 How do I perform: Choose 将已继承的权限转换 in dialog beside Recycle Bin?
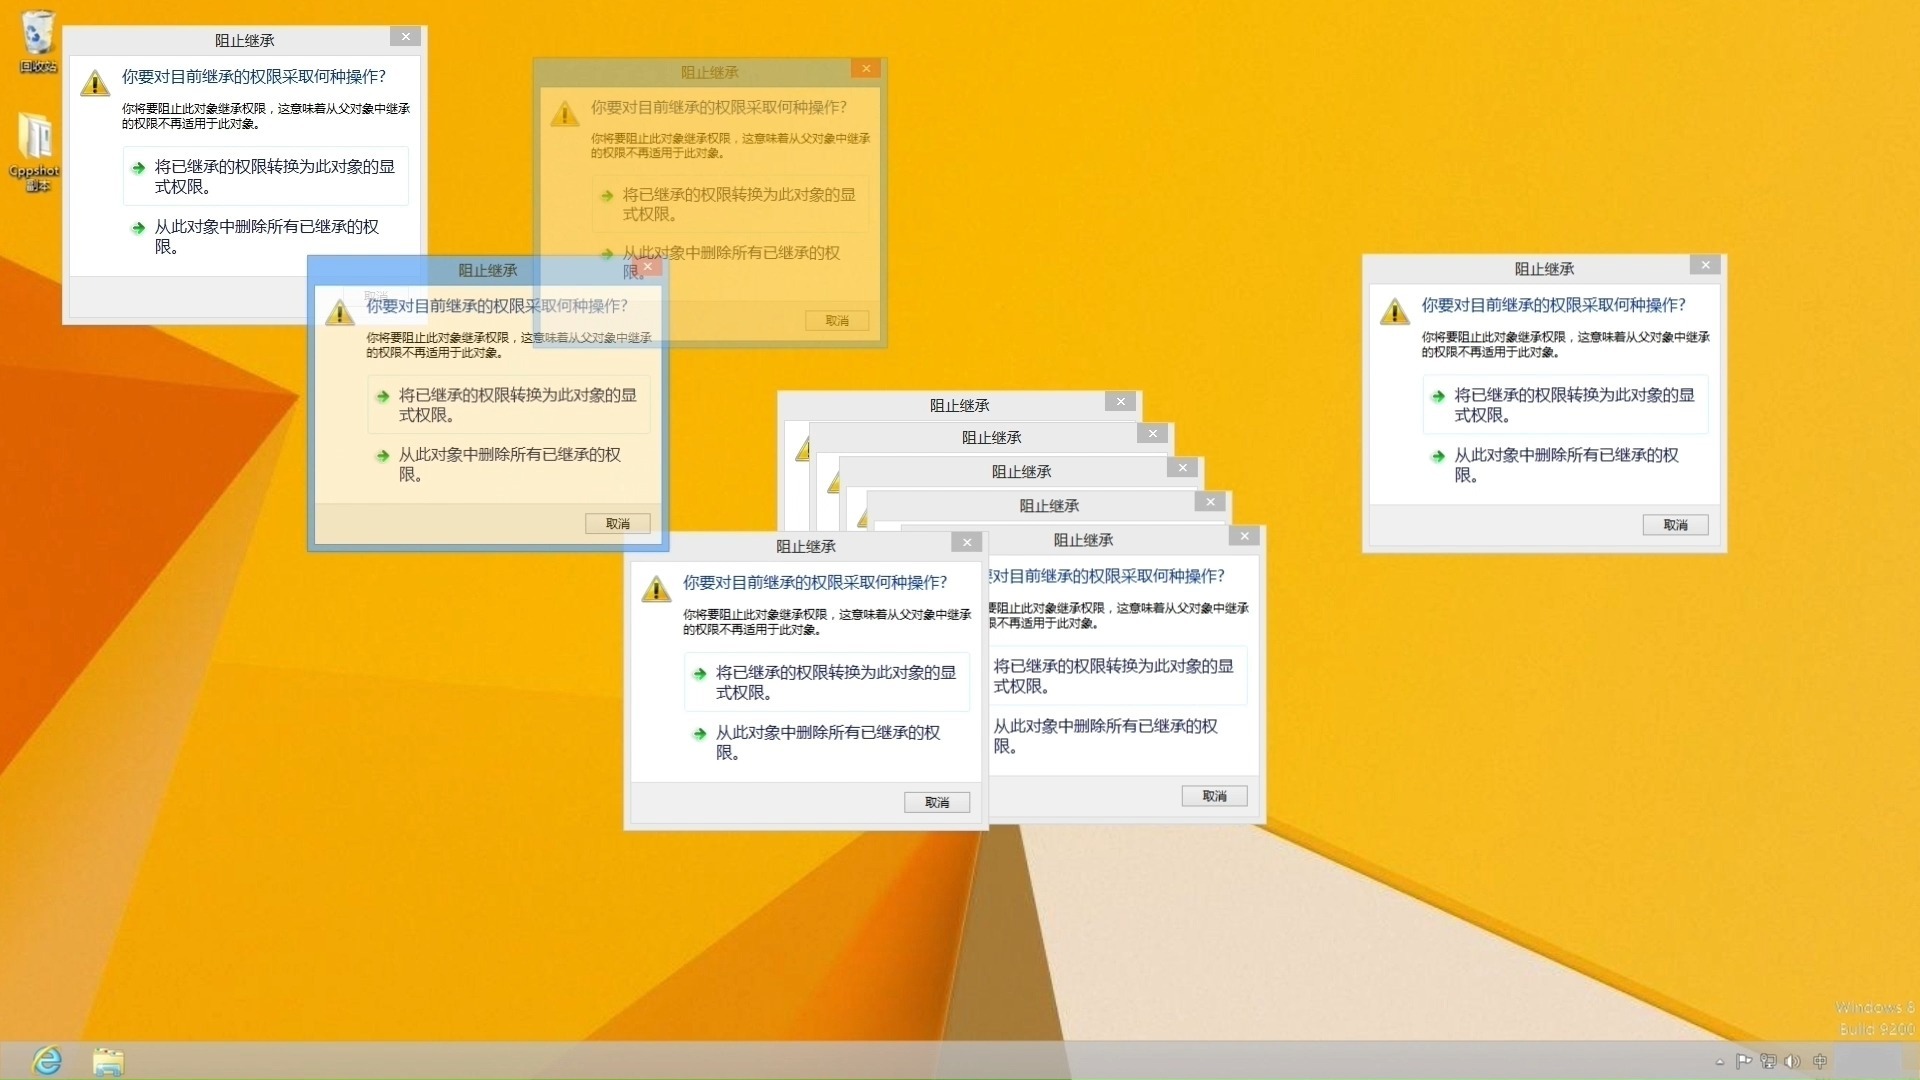tap(266, 176)
